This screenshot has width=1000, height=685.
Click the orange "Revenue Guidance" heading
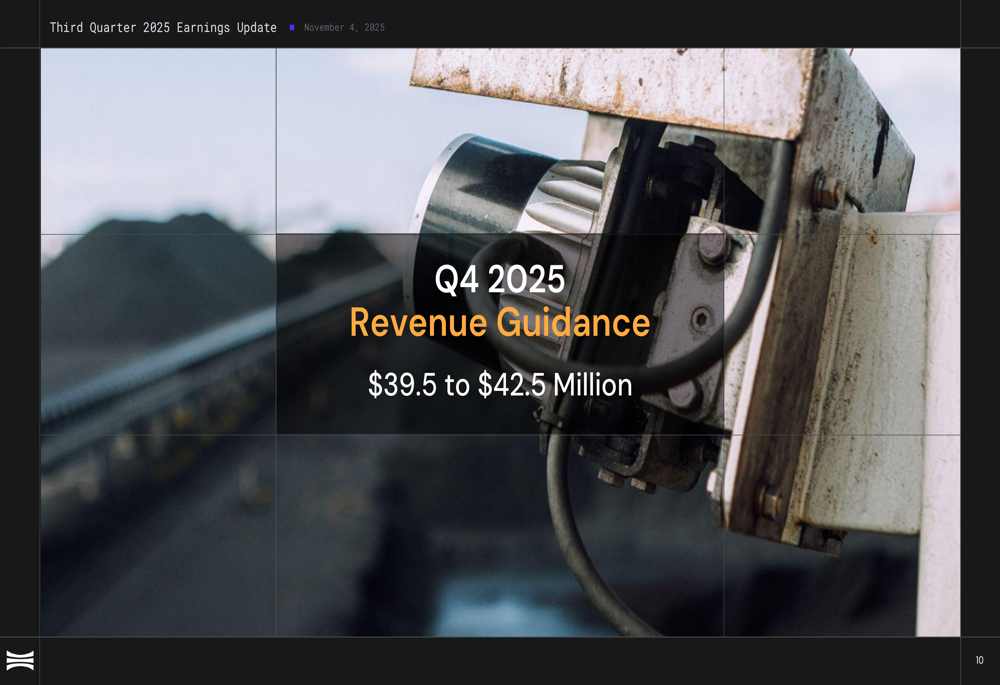500,322
